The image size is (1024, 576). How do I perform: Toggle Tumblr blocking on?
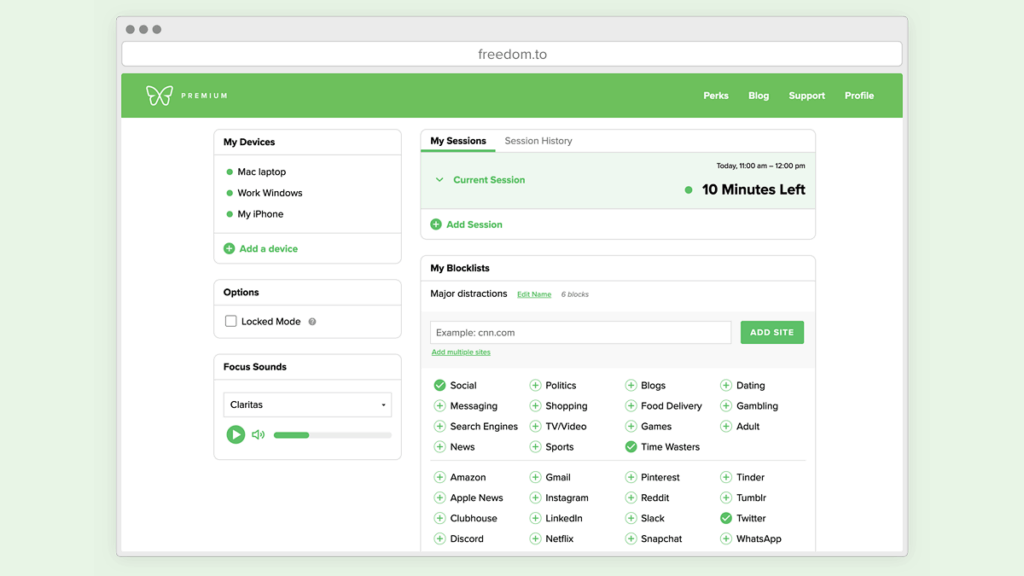pyautogui.click(x=726, y=498)
